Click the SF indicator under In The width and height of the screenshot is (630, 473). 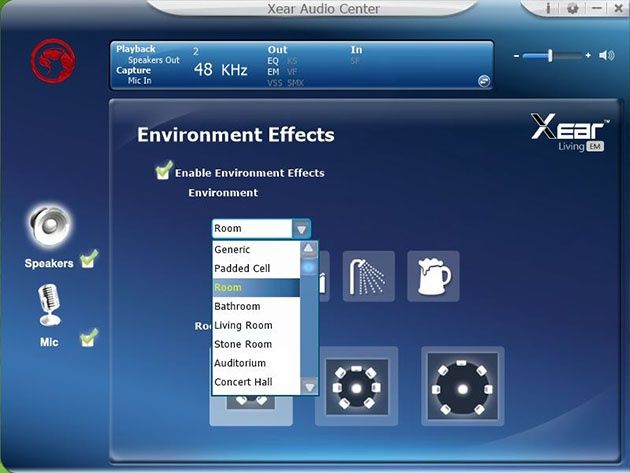click(x=355, y=61)
